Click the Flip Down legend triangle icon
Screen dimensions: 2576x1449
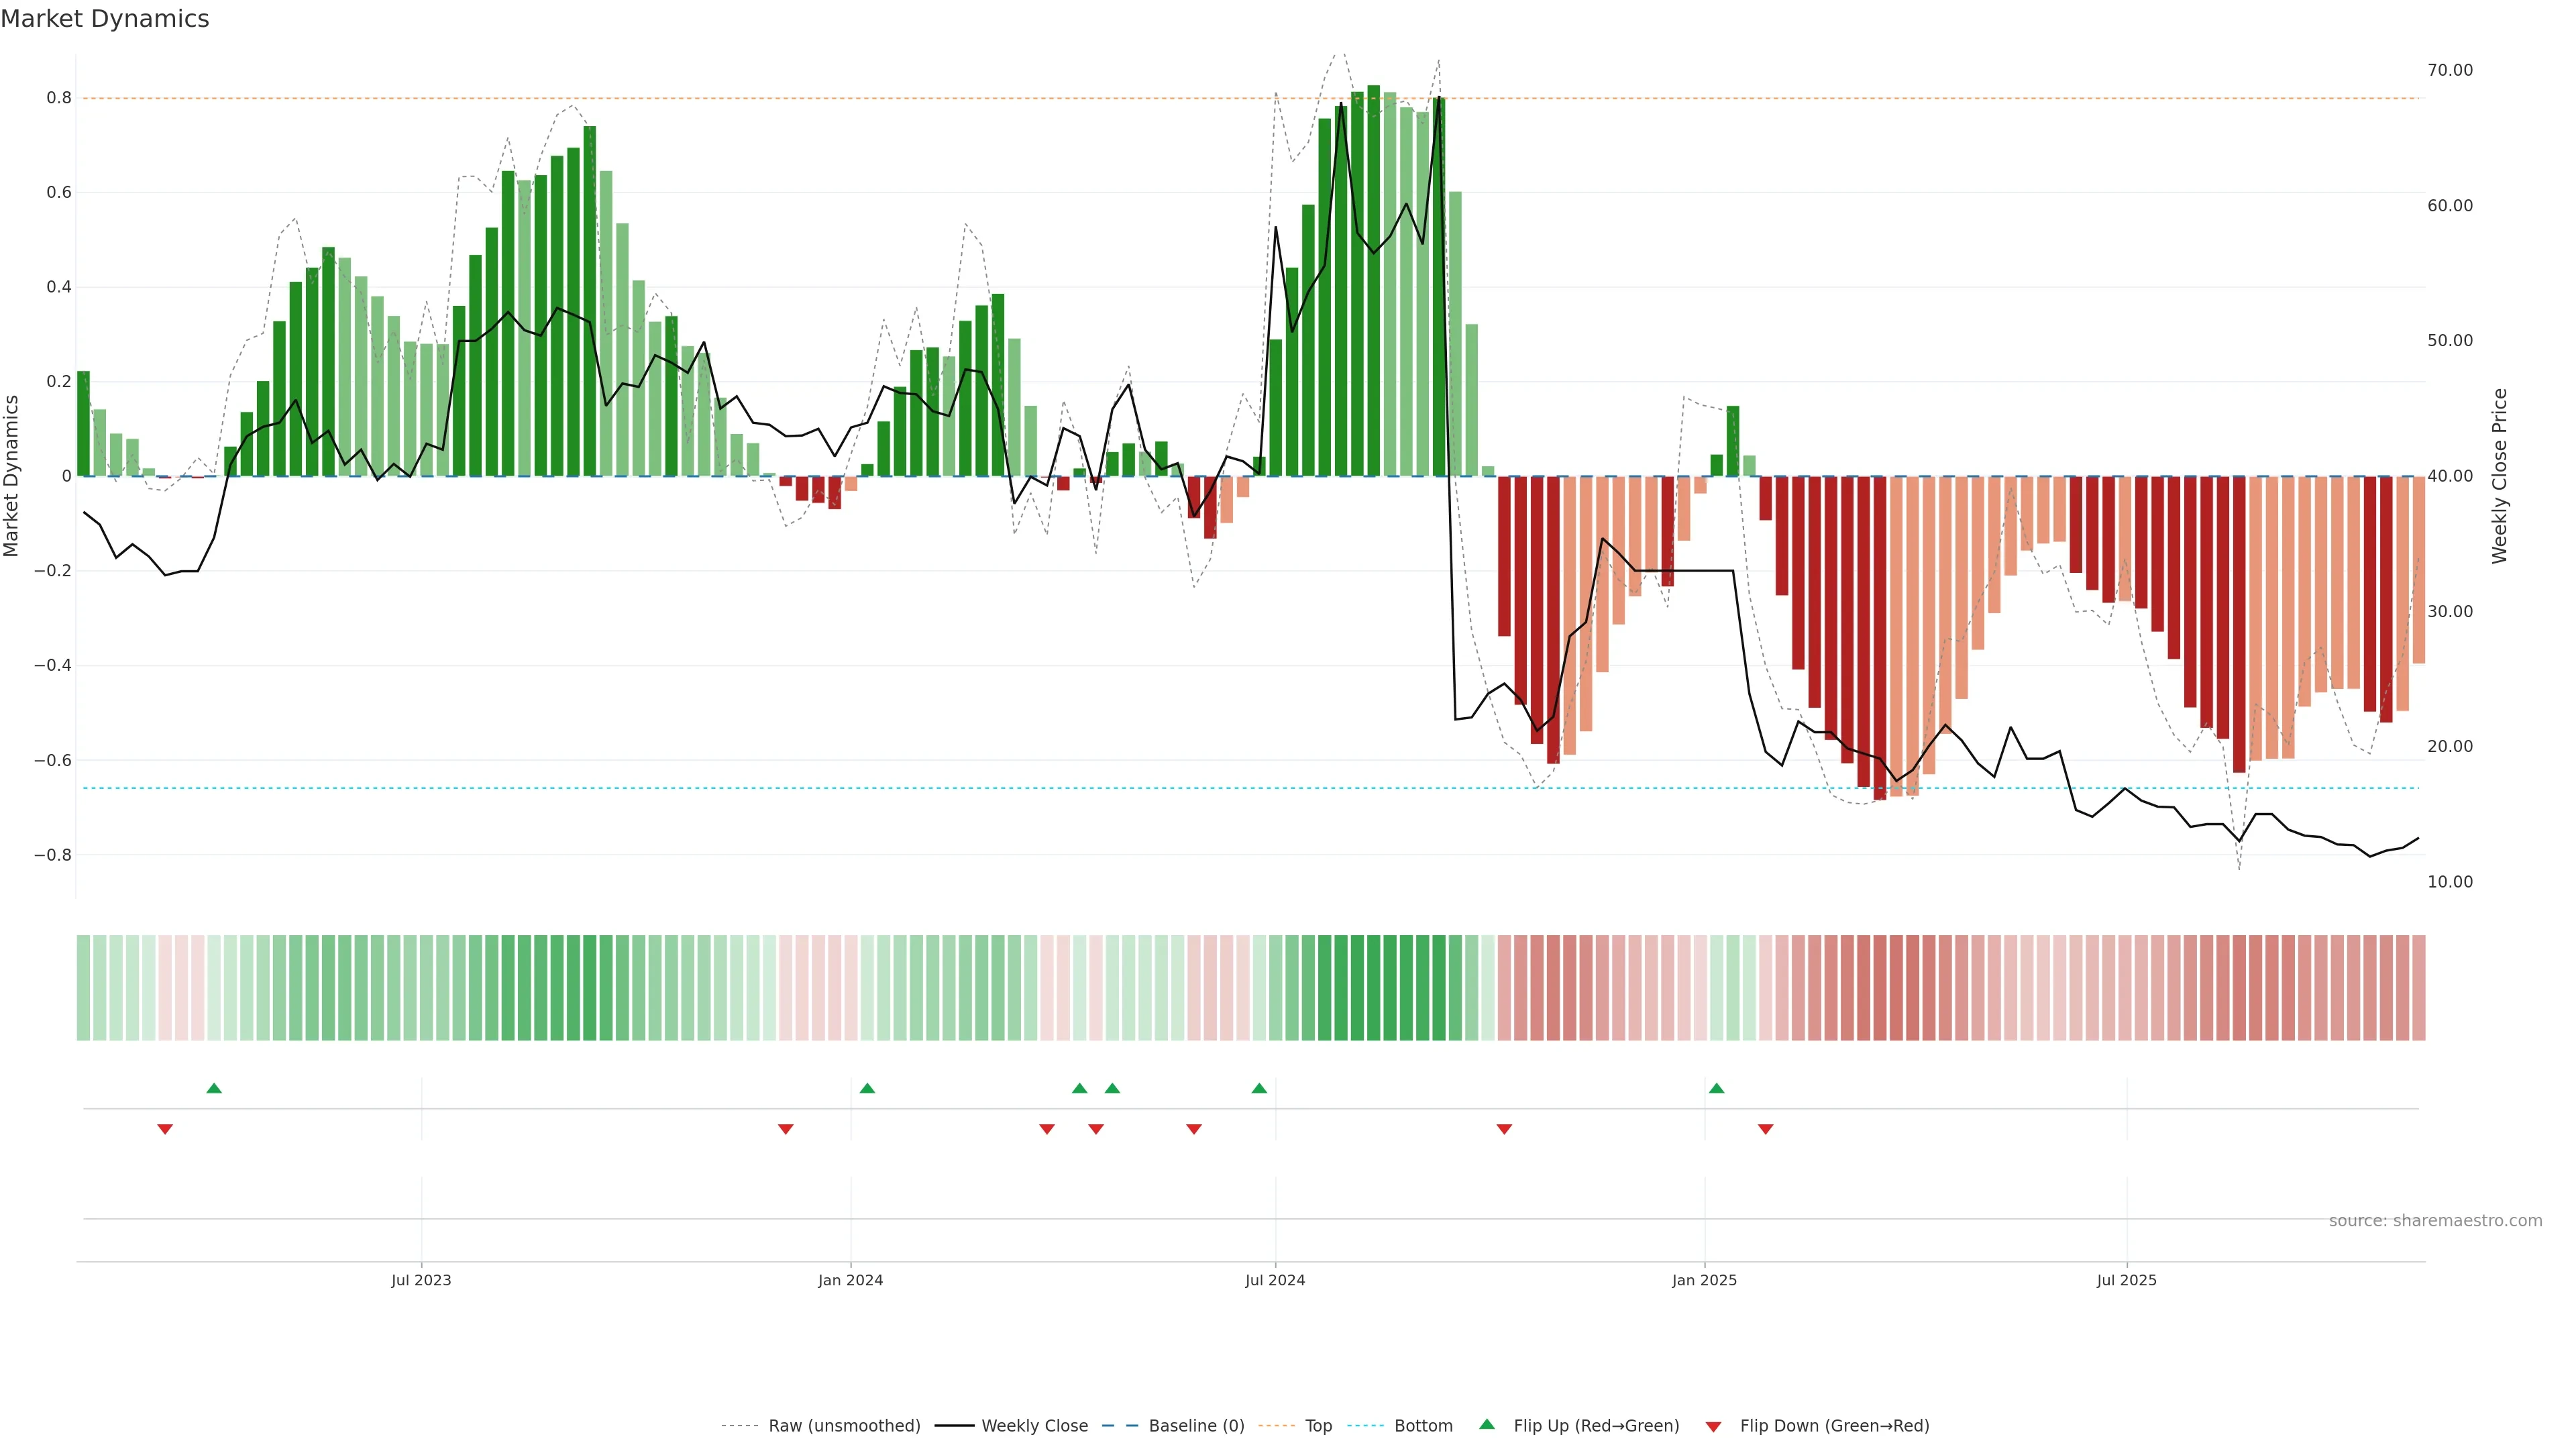[1713, 1426]
